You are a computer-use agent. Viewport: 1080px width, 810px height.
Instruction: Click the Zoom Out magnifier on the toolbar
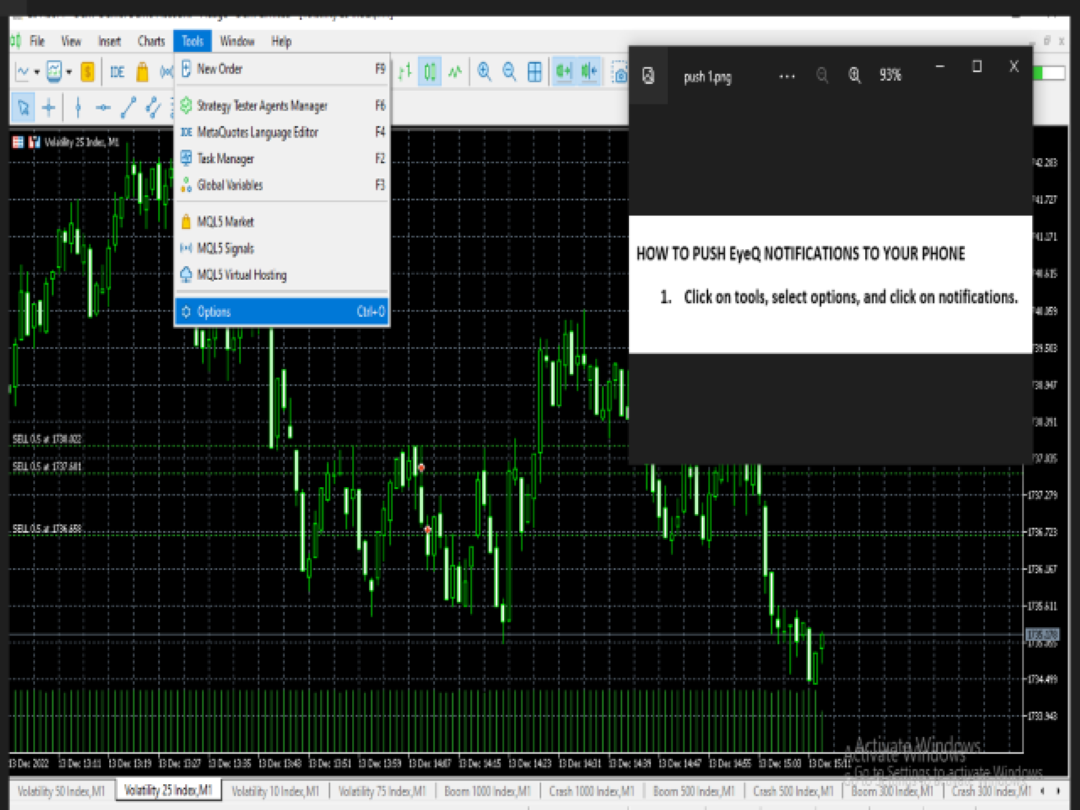509,71
